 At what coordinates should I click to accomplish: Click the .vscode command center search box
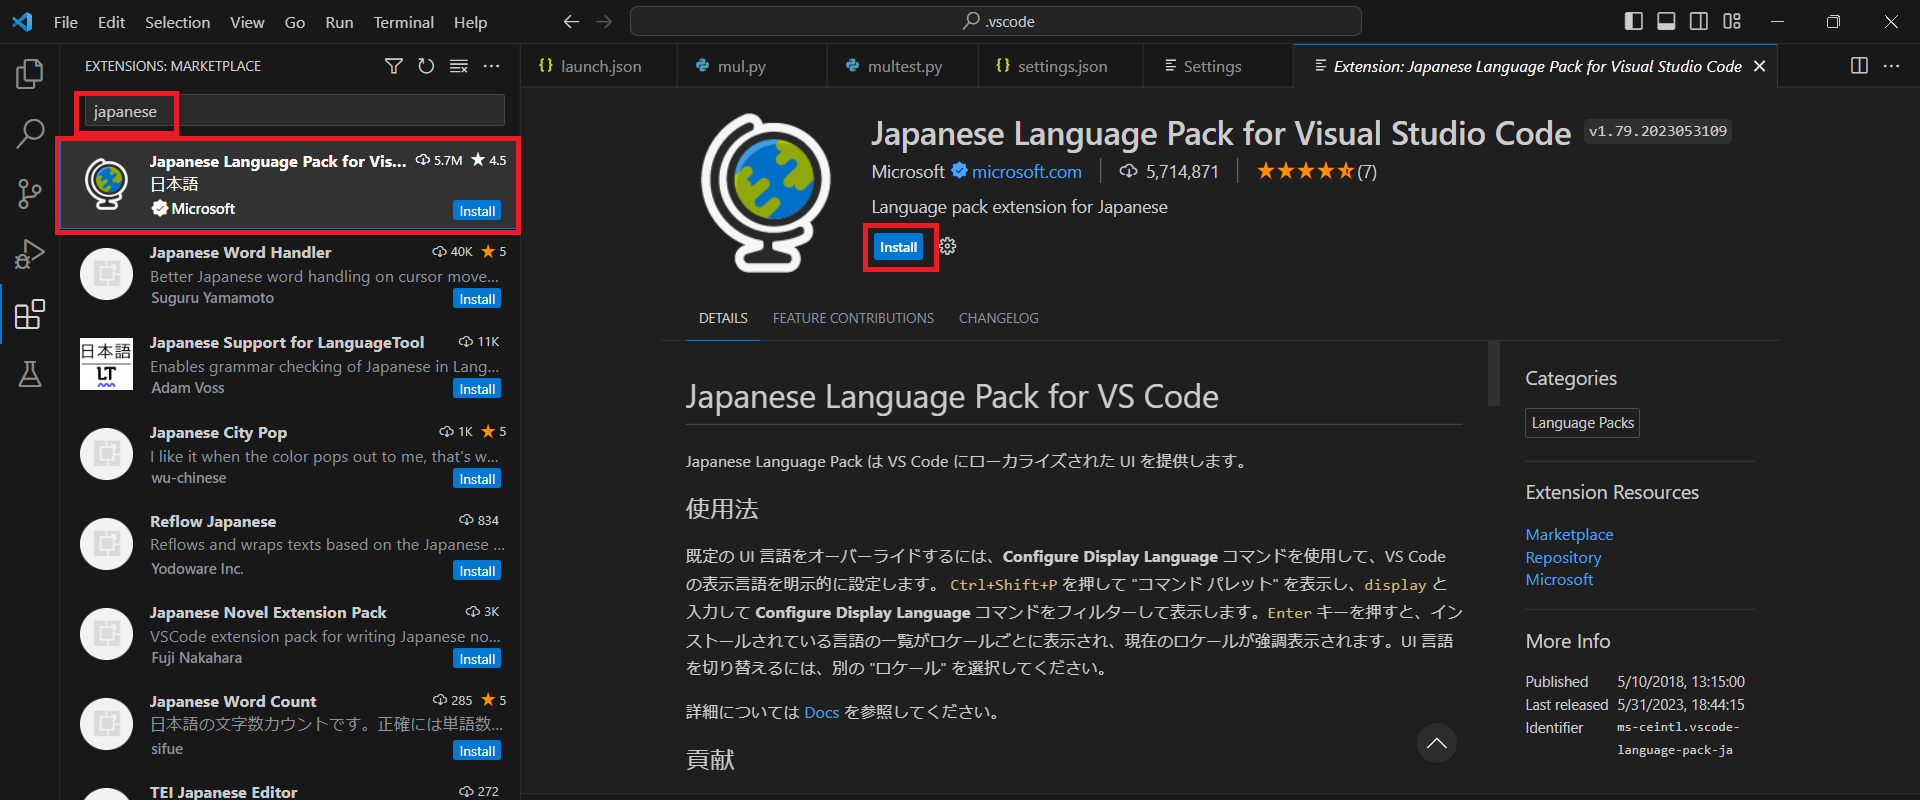coord(995,21)
